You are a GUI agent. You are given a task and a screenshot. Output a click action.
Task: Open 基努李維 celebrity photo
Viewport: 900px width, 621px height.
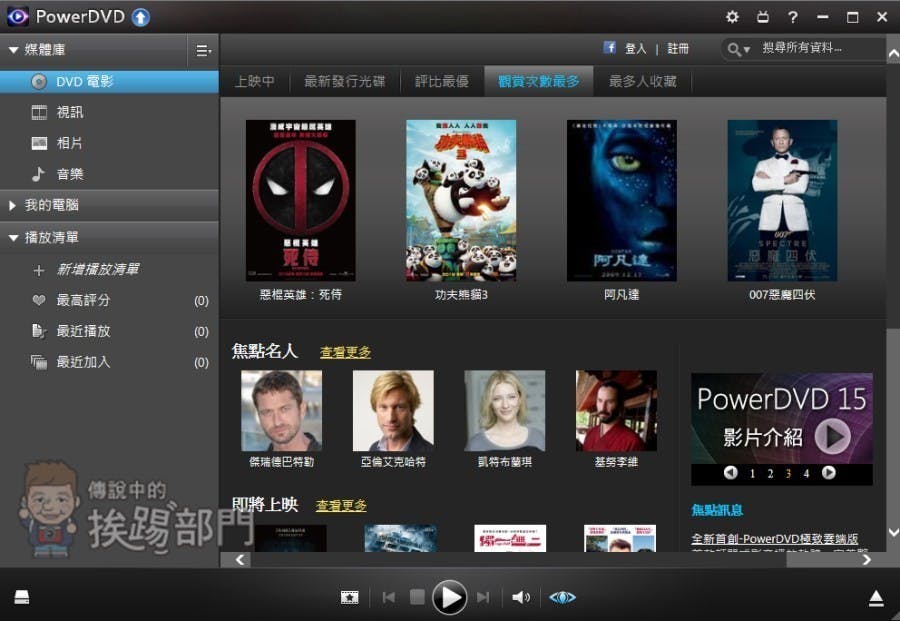[616, 410]
